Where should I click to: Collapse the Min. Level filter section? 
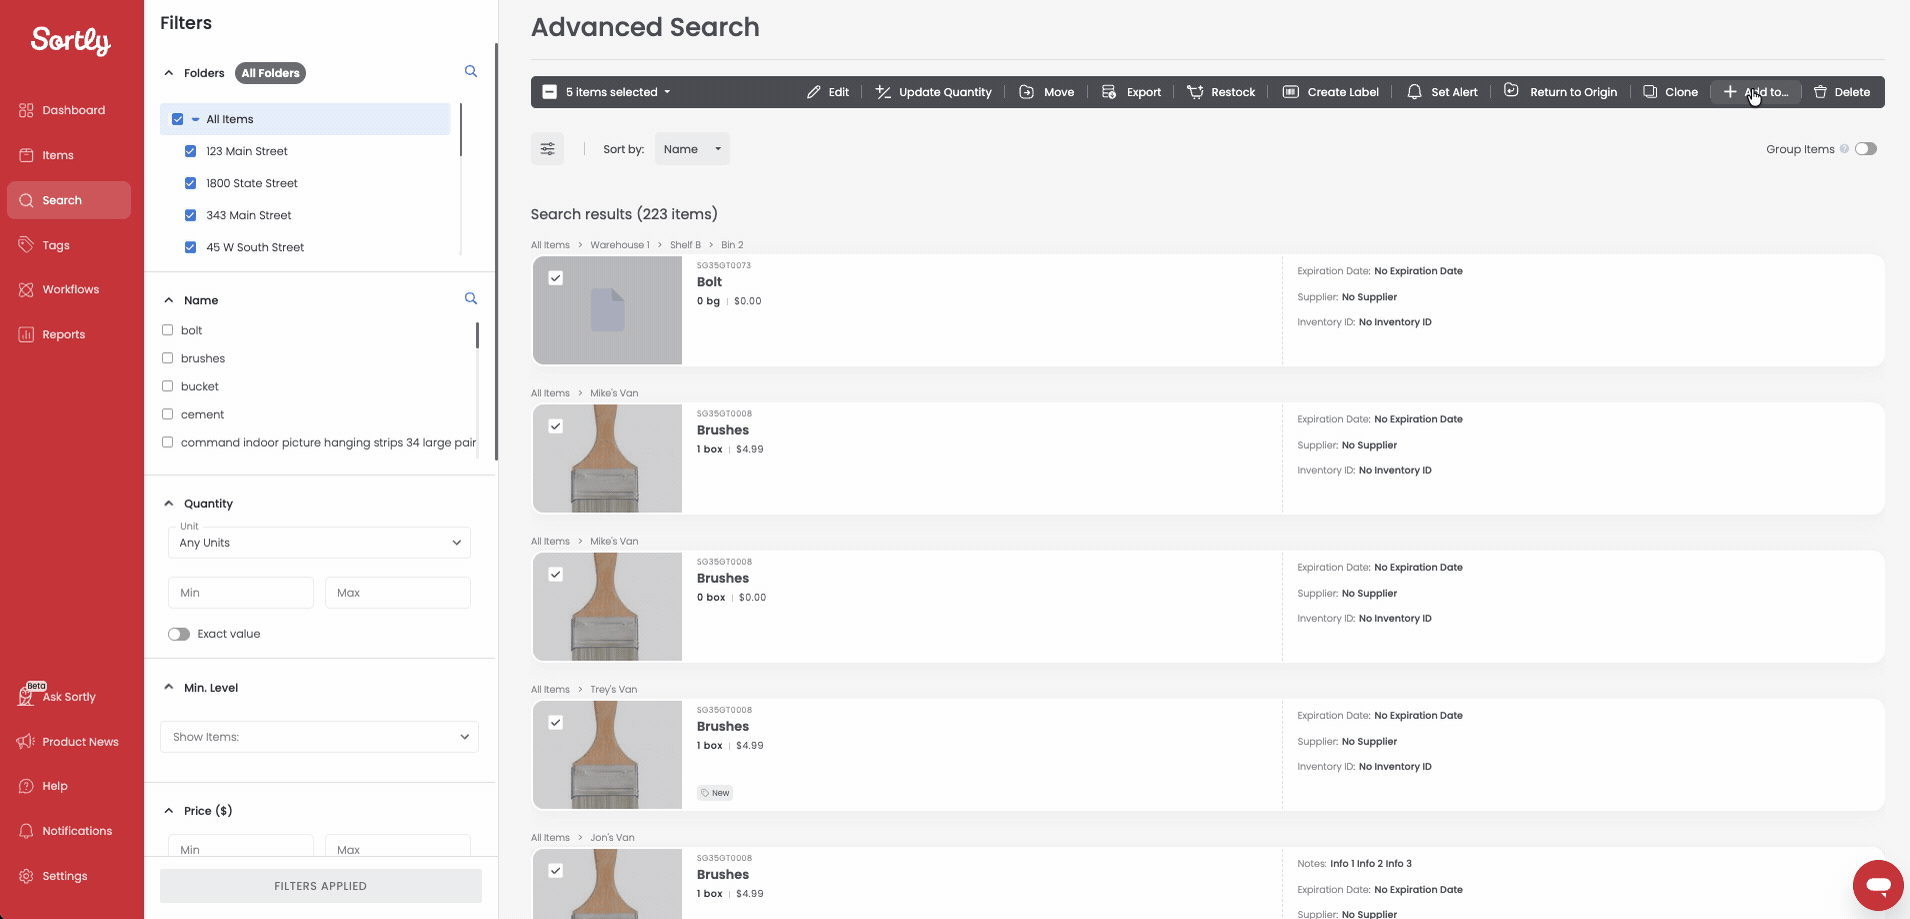pos(169,687)
